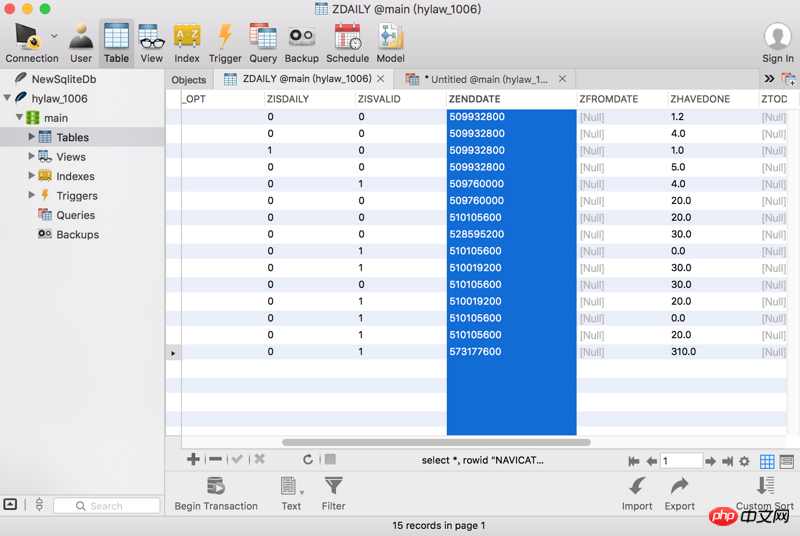This screenshot has height=536, width=800.
Task: Close the ZDAILY @main tab
Action: [381, 79]
